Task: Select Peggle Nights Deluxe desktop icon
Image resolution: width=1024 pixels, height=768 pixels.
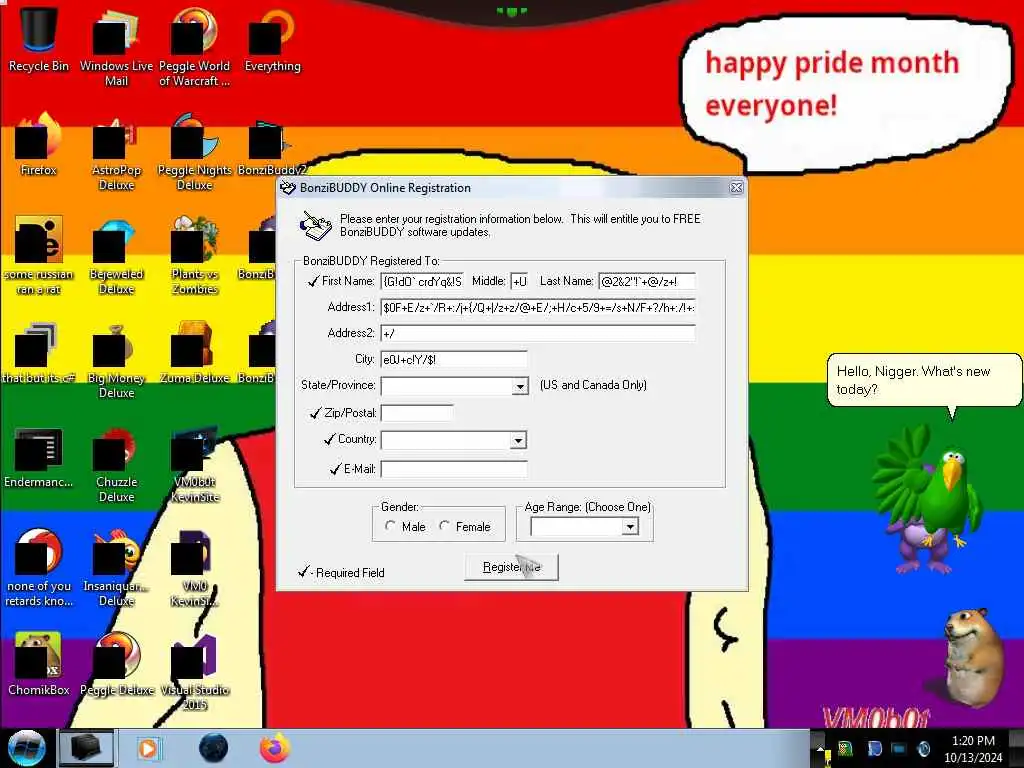Action: [x=194, y=152]
